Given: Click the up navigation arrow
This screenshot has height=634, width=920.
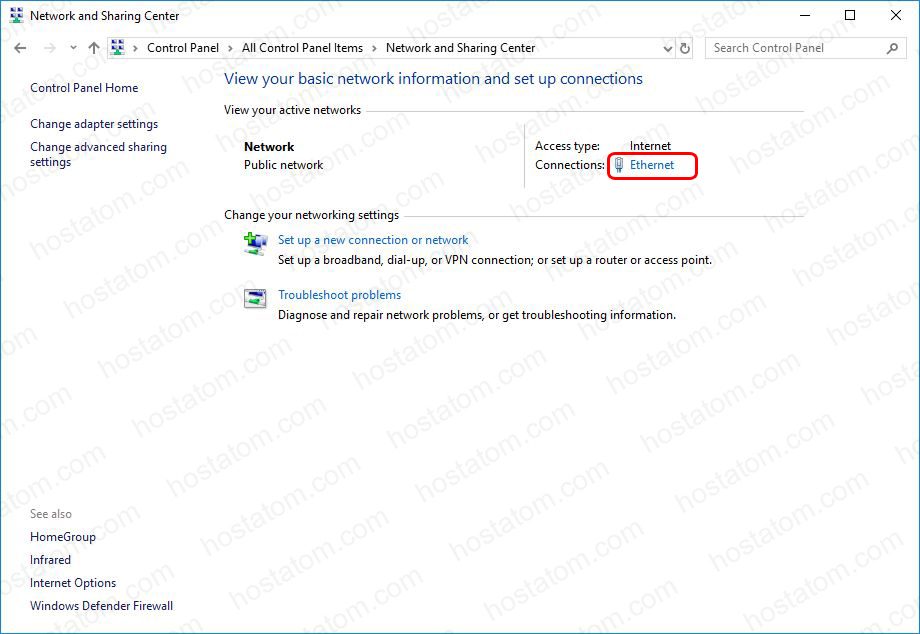Looking at the screenshot, I should coord(93,47).
